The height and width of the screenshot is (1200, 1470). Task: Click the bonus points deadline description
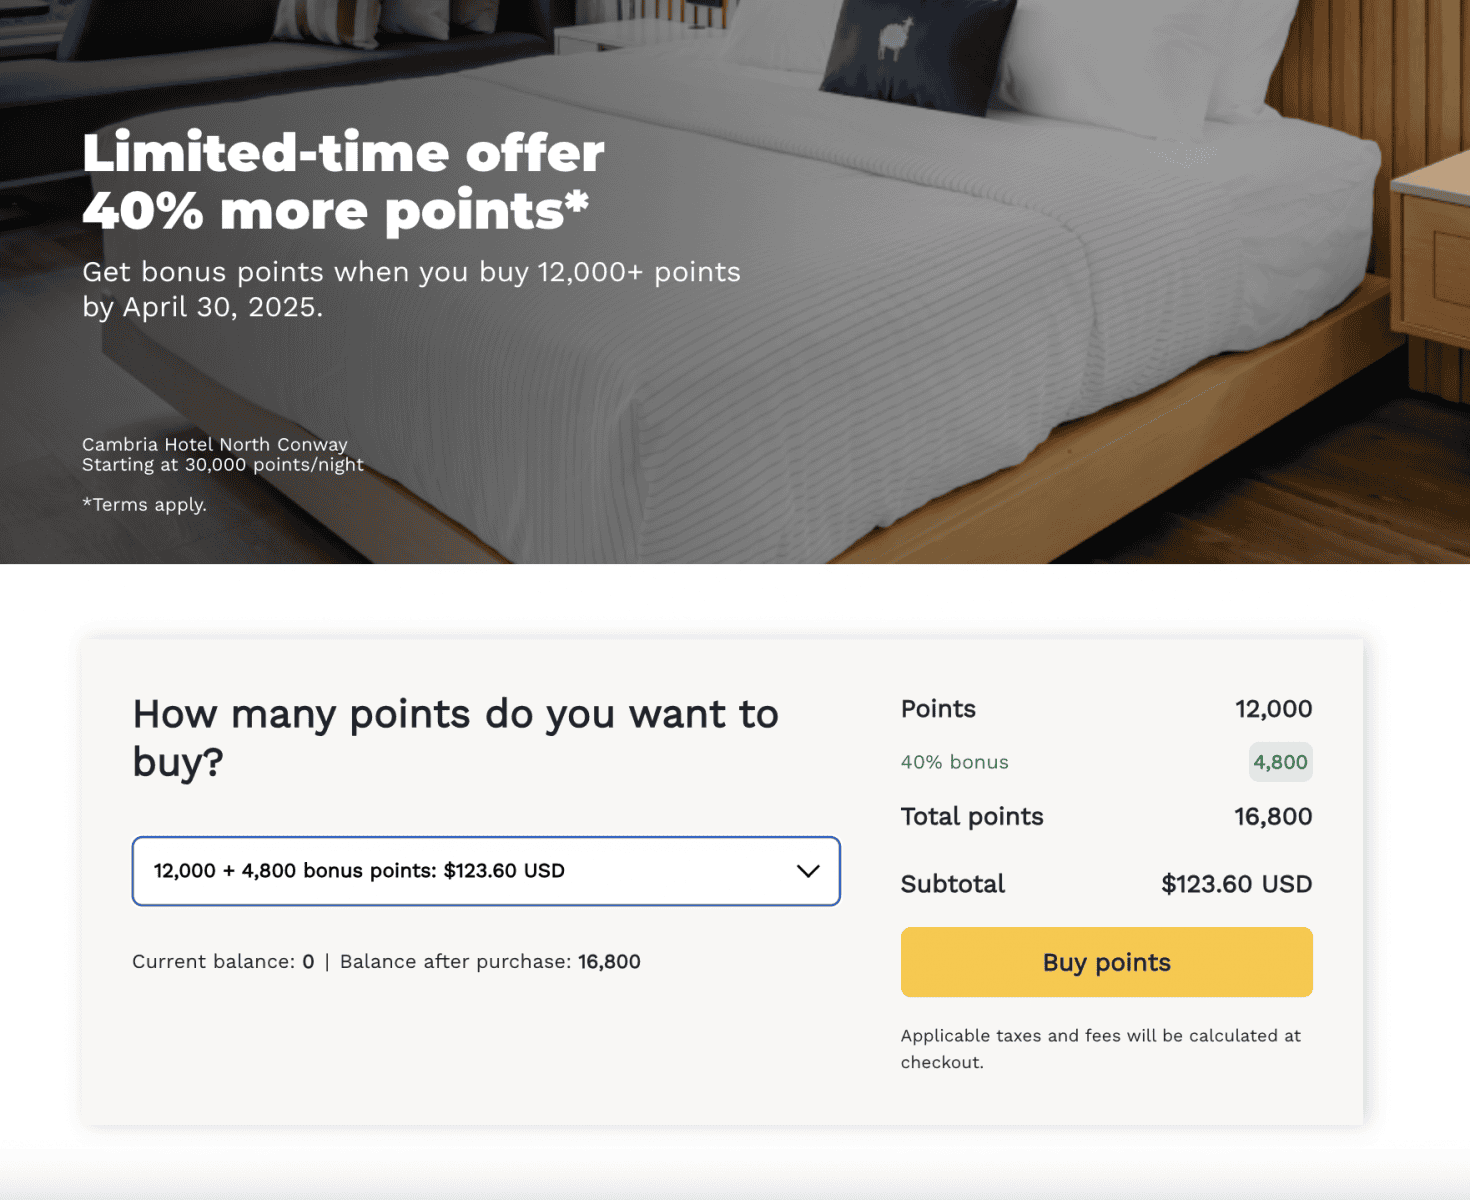click(411, 289)
